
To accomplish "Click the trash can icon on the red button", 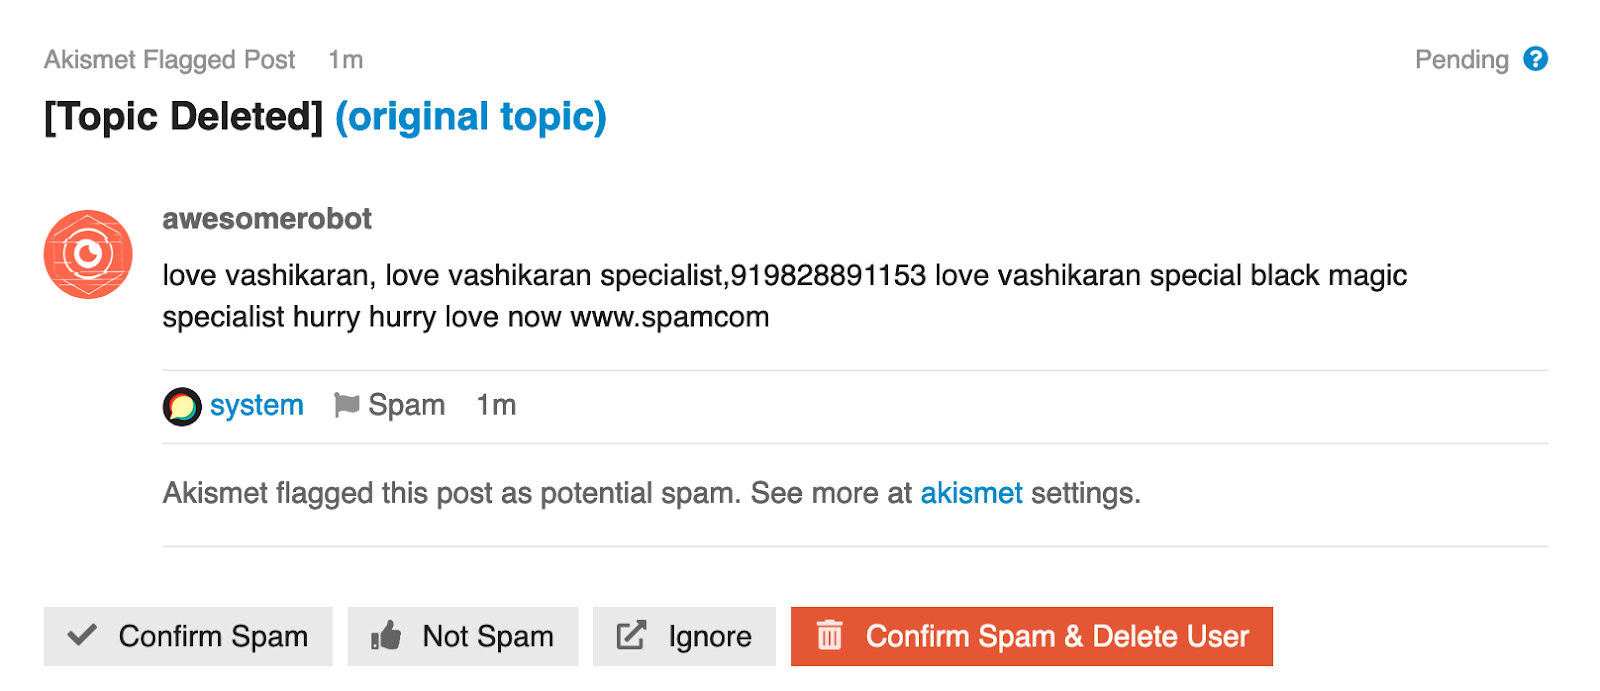I will (x=829, y=635).
